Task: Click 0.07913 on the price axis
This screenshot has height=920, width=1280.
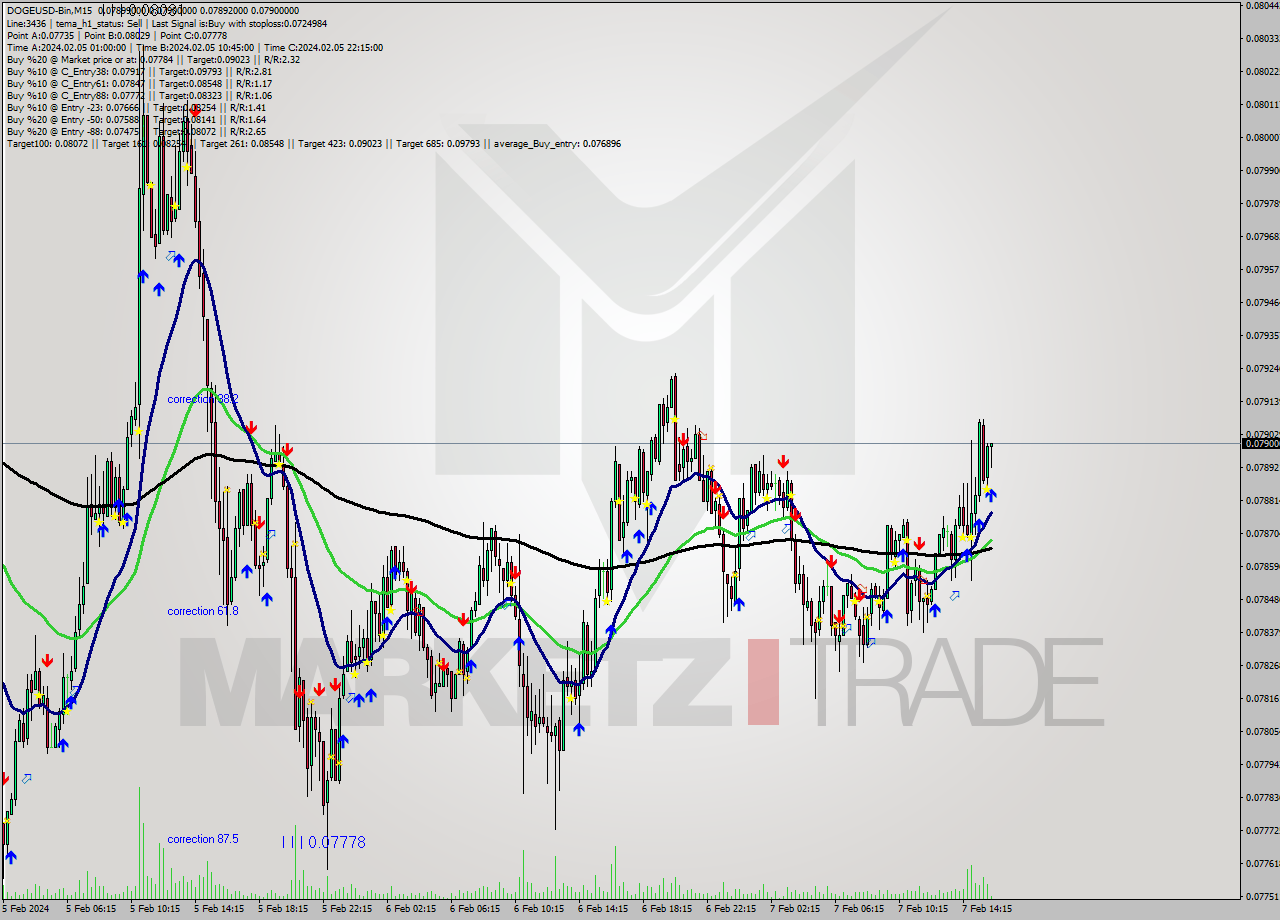Action: tap(1261, 401)
